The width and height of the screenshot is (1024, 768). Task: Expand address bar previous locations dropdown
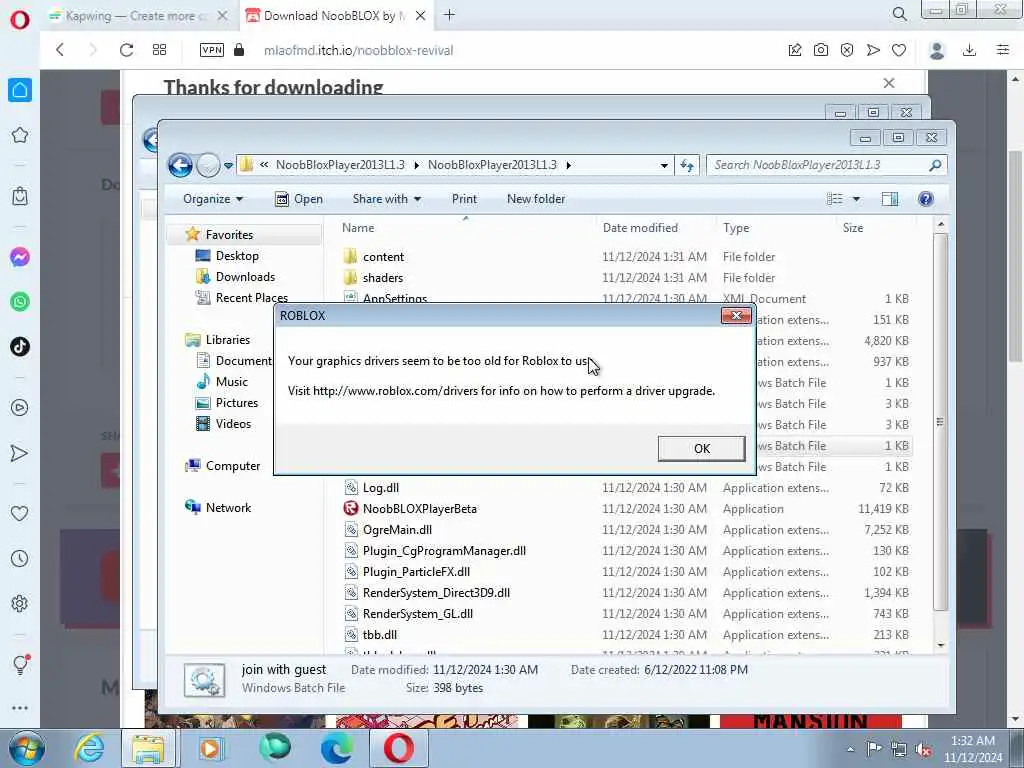(x=664, y=166)
